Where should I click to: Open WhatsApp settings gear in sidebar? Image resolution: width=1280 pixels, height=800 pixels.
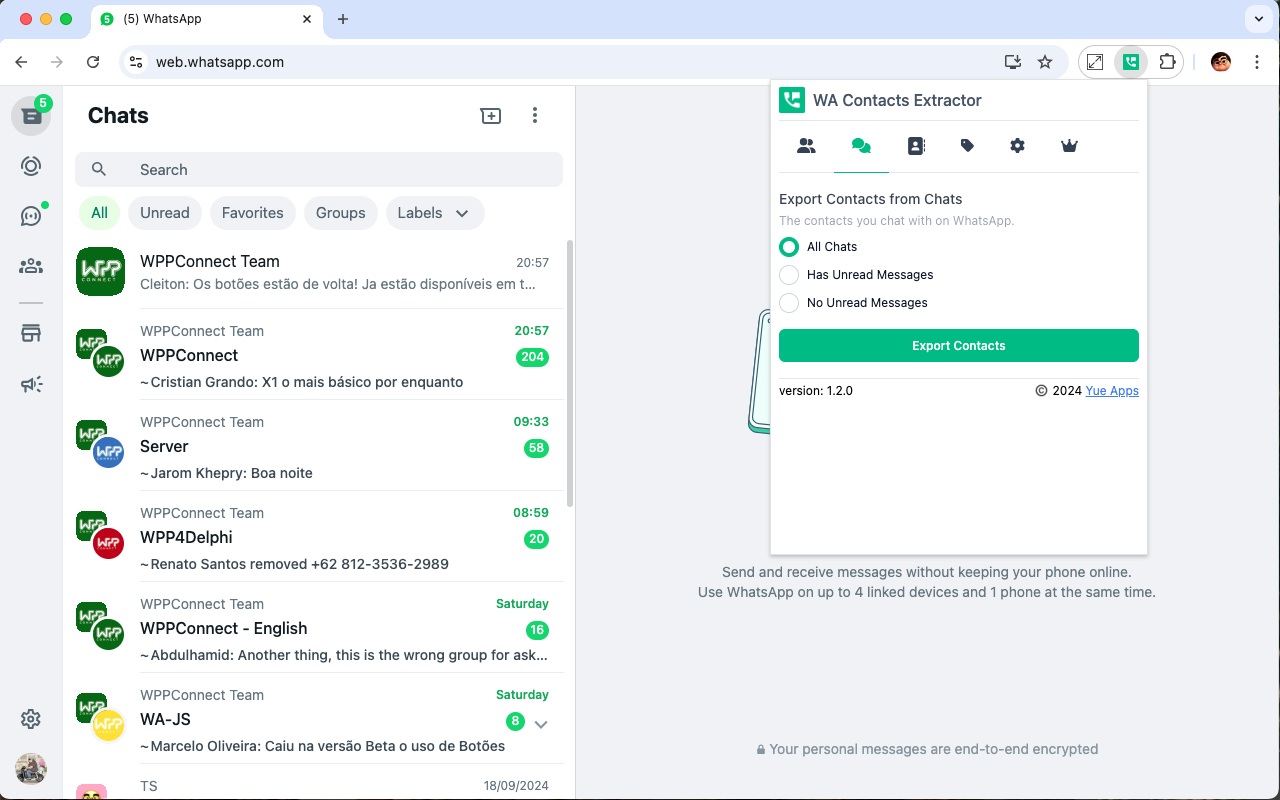coord(31,719)
